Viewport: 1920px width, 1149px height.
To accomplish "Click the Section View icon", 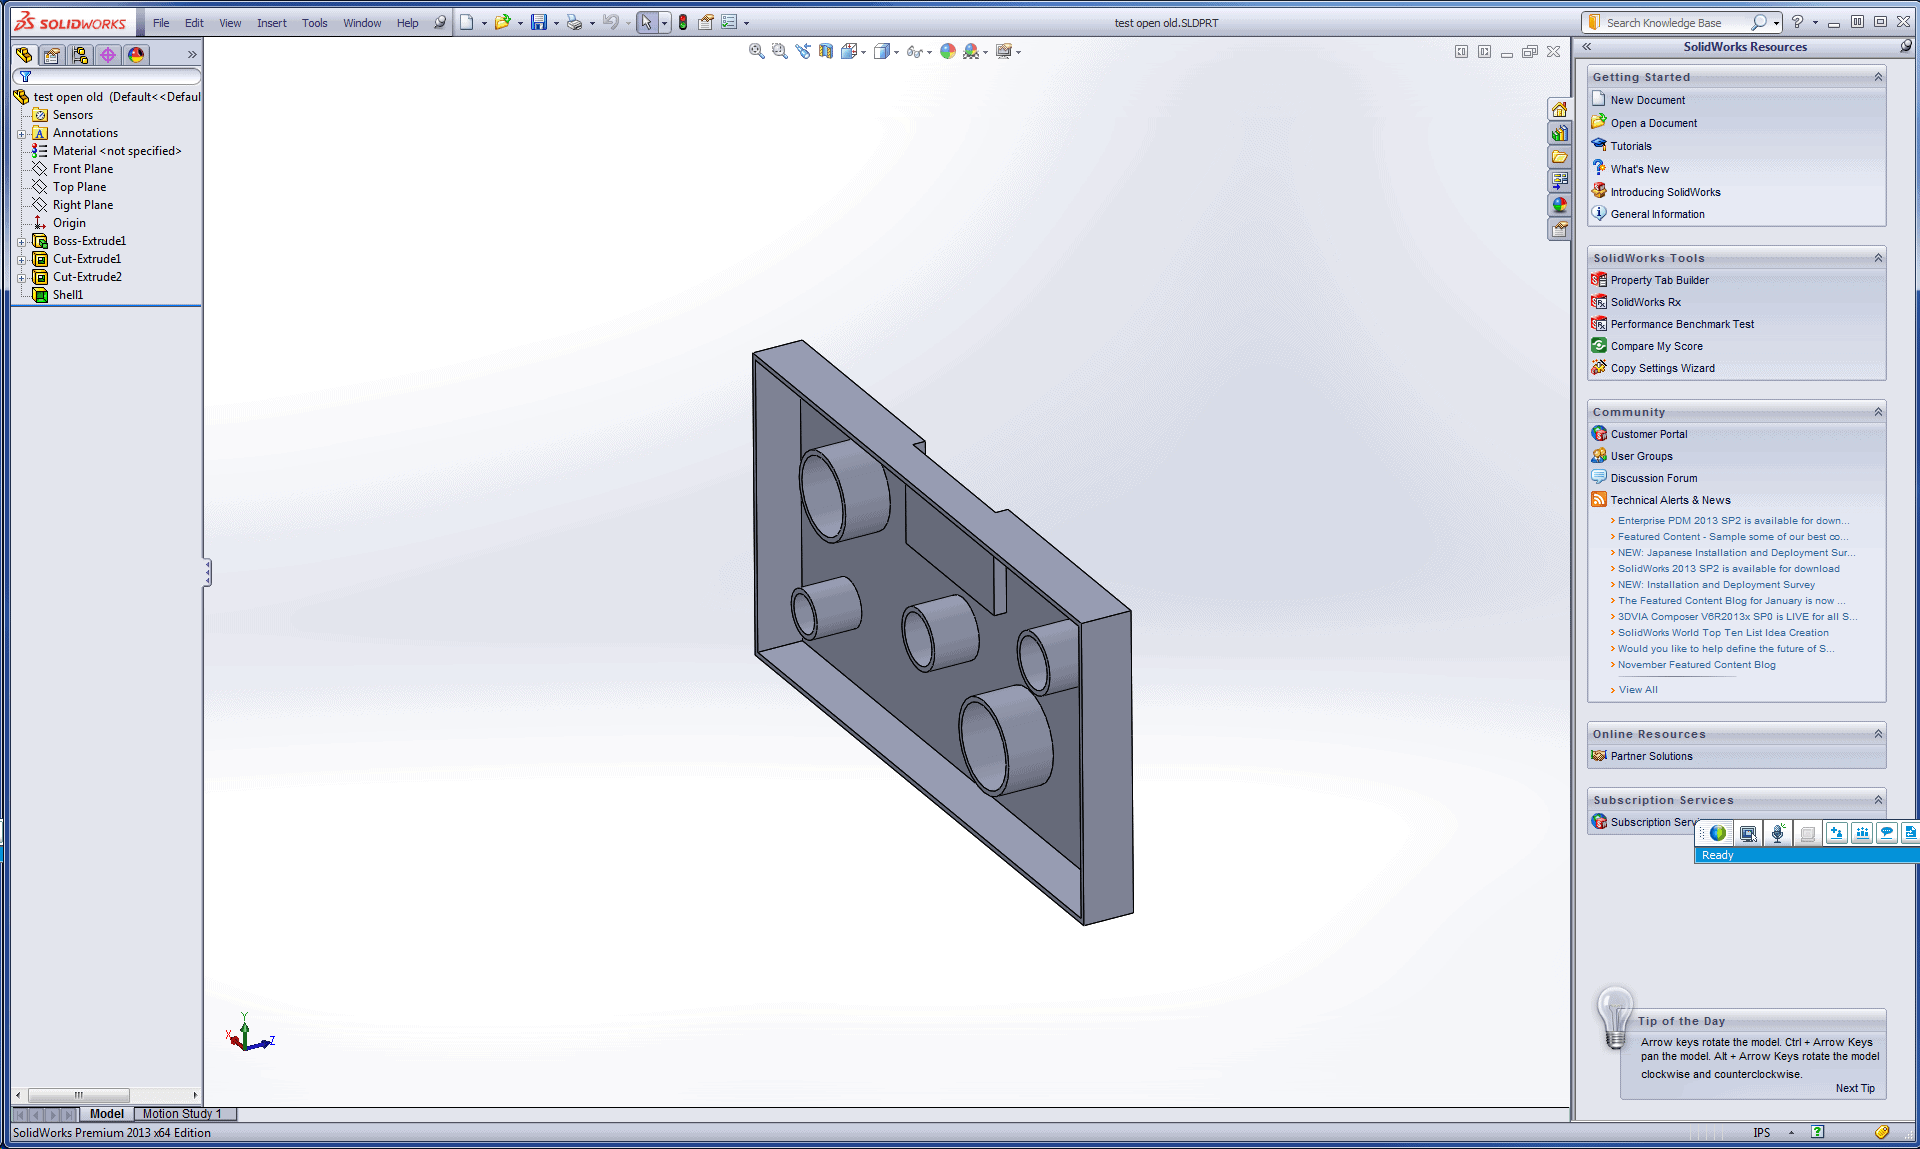I will coord(826,51).
